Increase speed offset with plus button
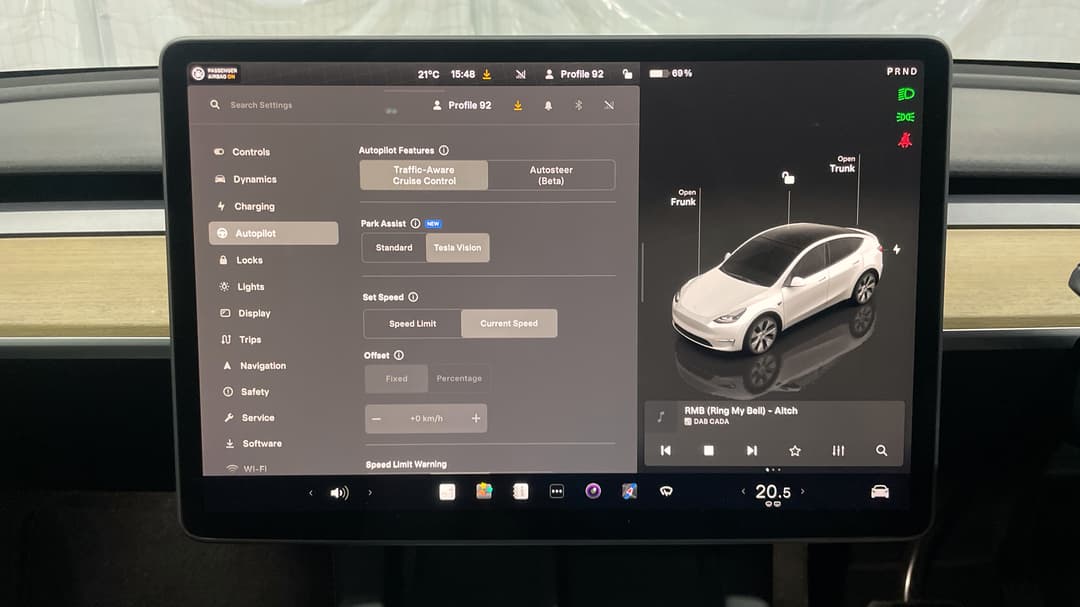 (x=476, y=418)
